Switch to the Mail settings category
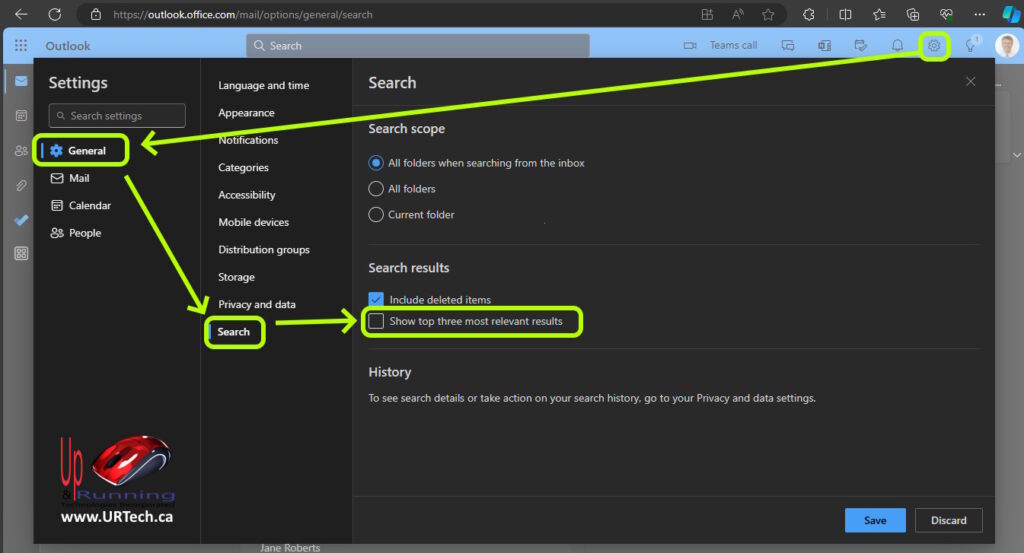The image size is (1024, 553). pos(79,178)
